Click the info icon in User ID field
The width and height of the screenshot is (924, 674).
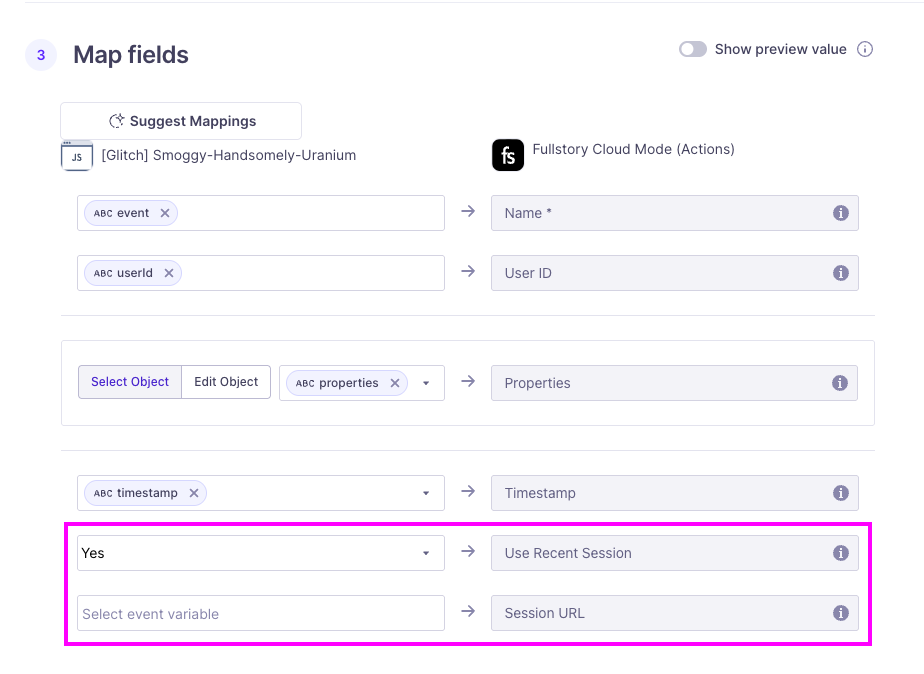[x=841, y=273]
